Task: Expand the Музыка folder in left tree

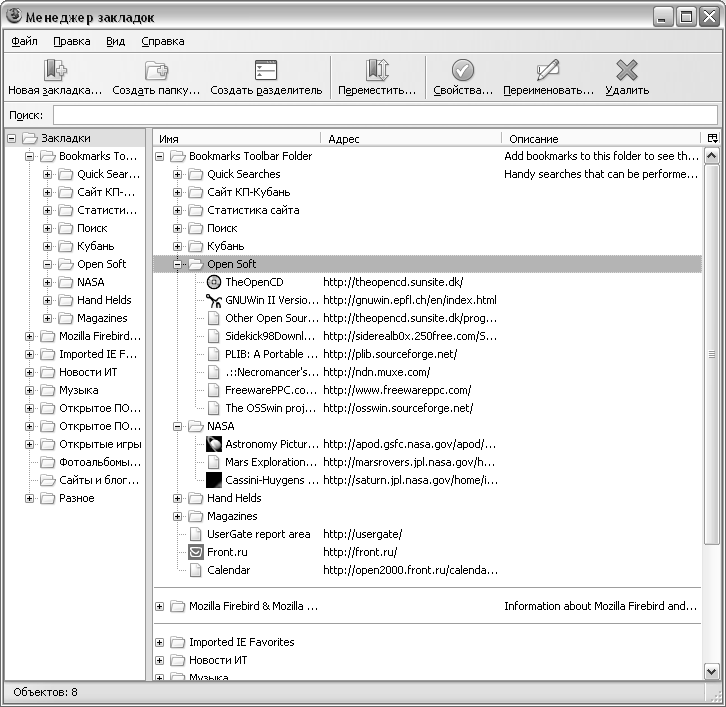Action: point(30,390)
